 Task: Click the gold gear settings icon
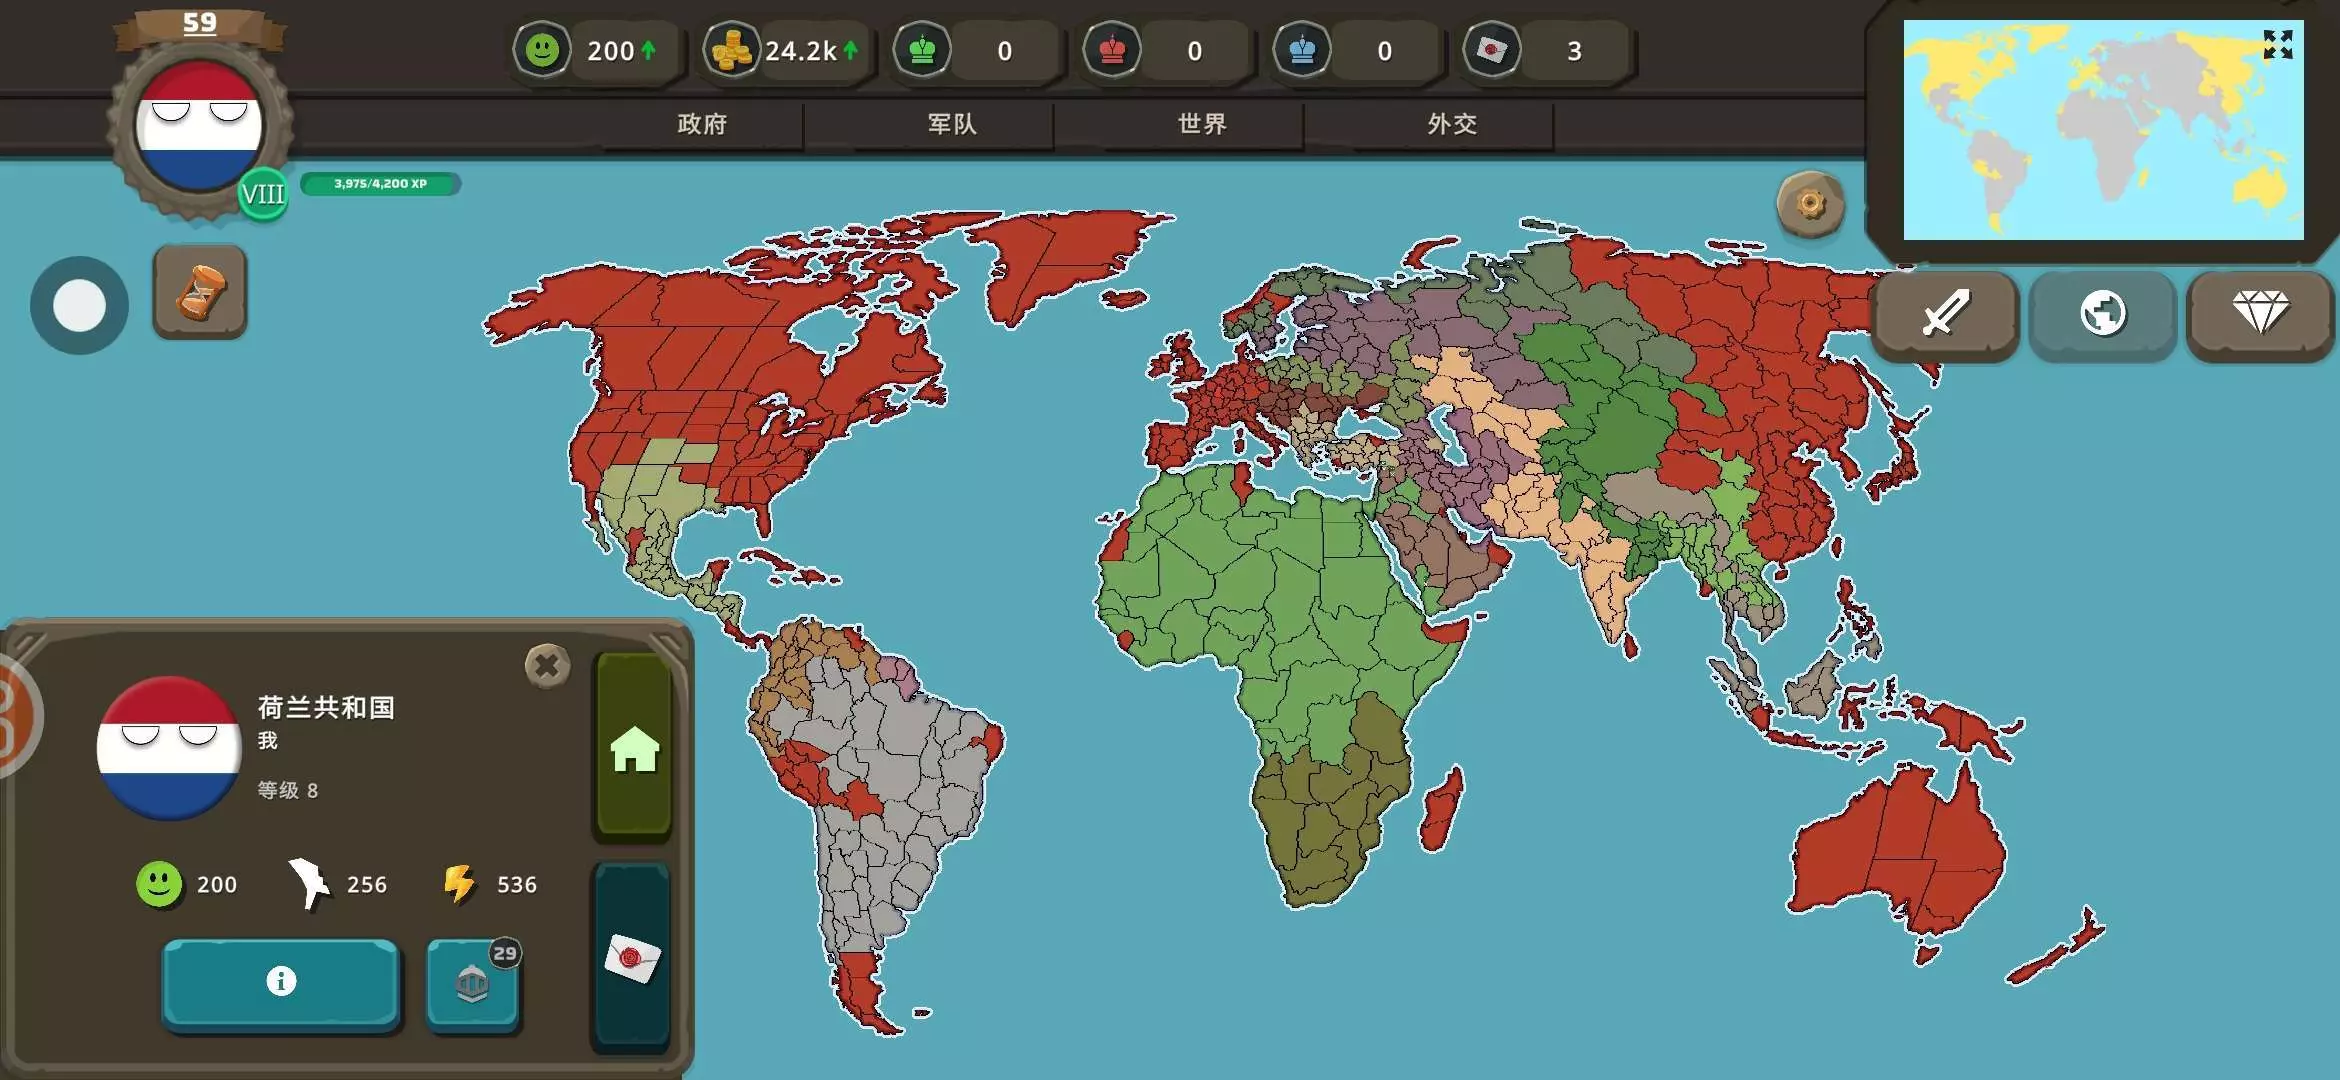coord(1810,205)
